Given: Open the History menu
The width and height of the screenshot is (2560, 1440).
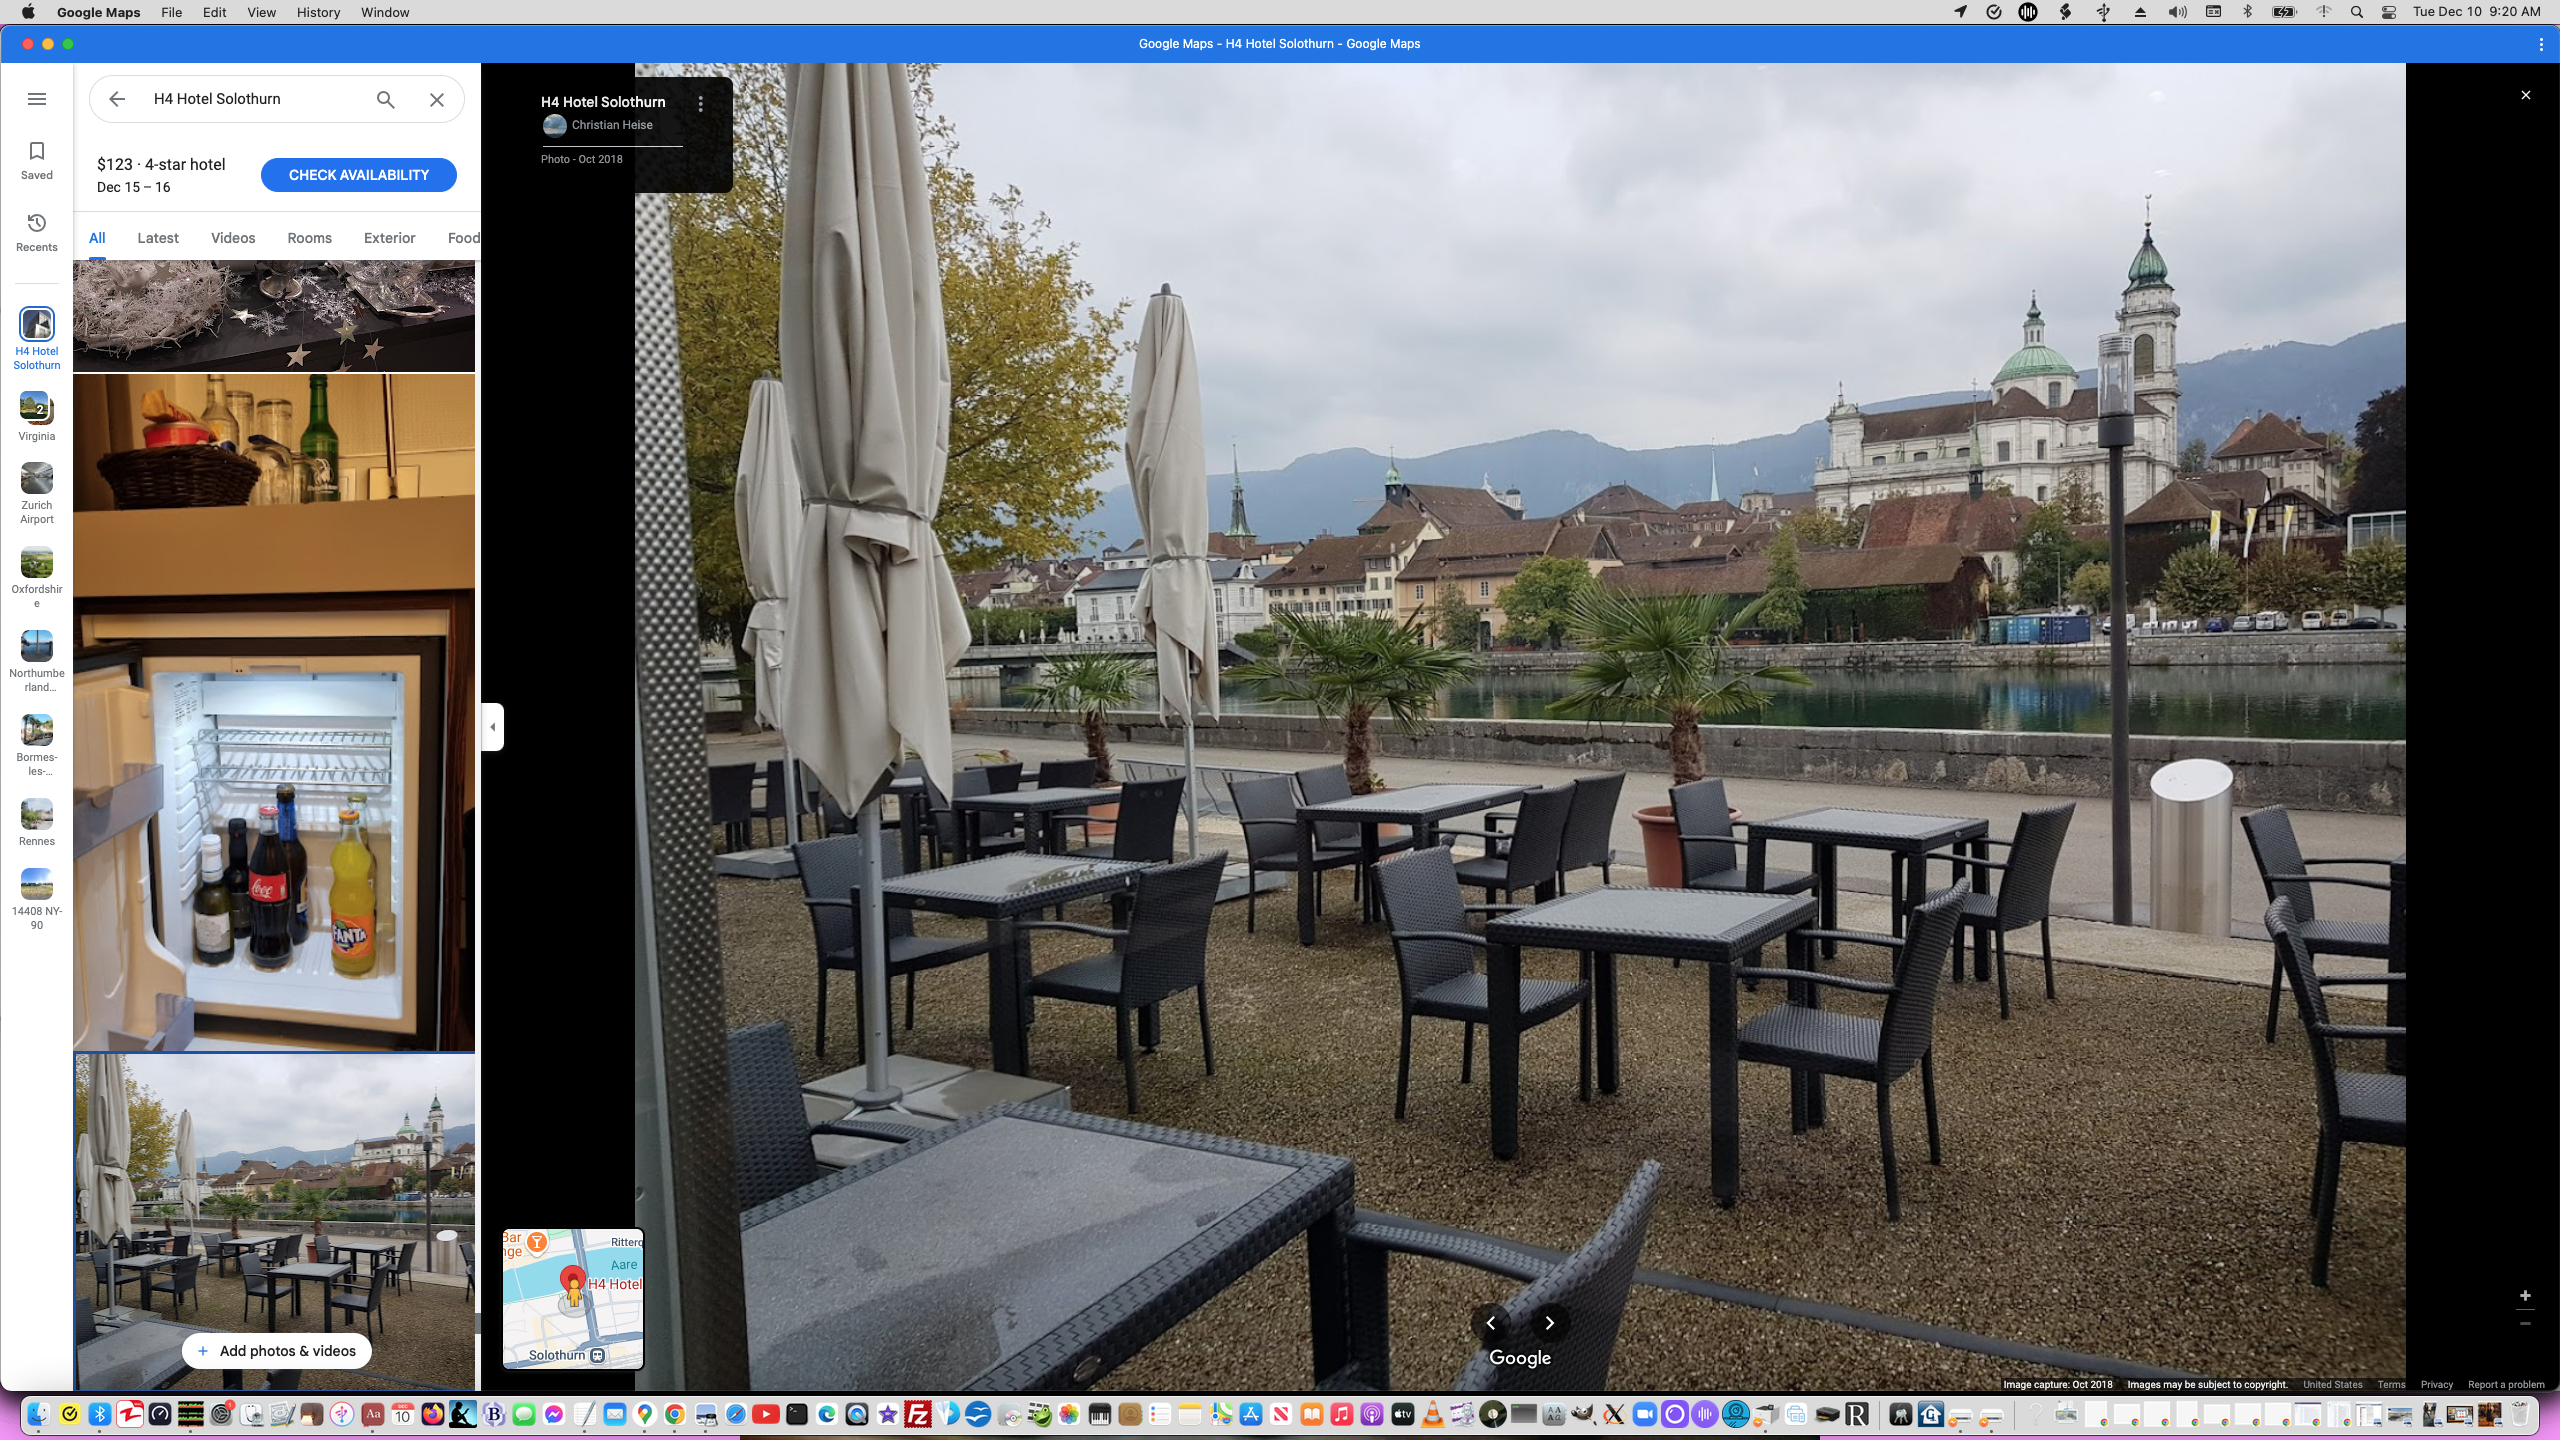Looking at the screenshot, I should pos(318,12).
